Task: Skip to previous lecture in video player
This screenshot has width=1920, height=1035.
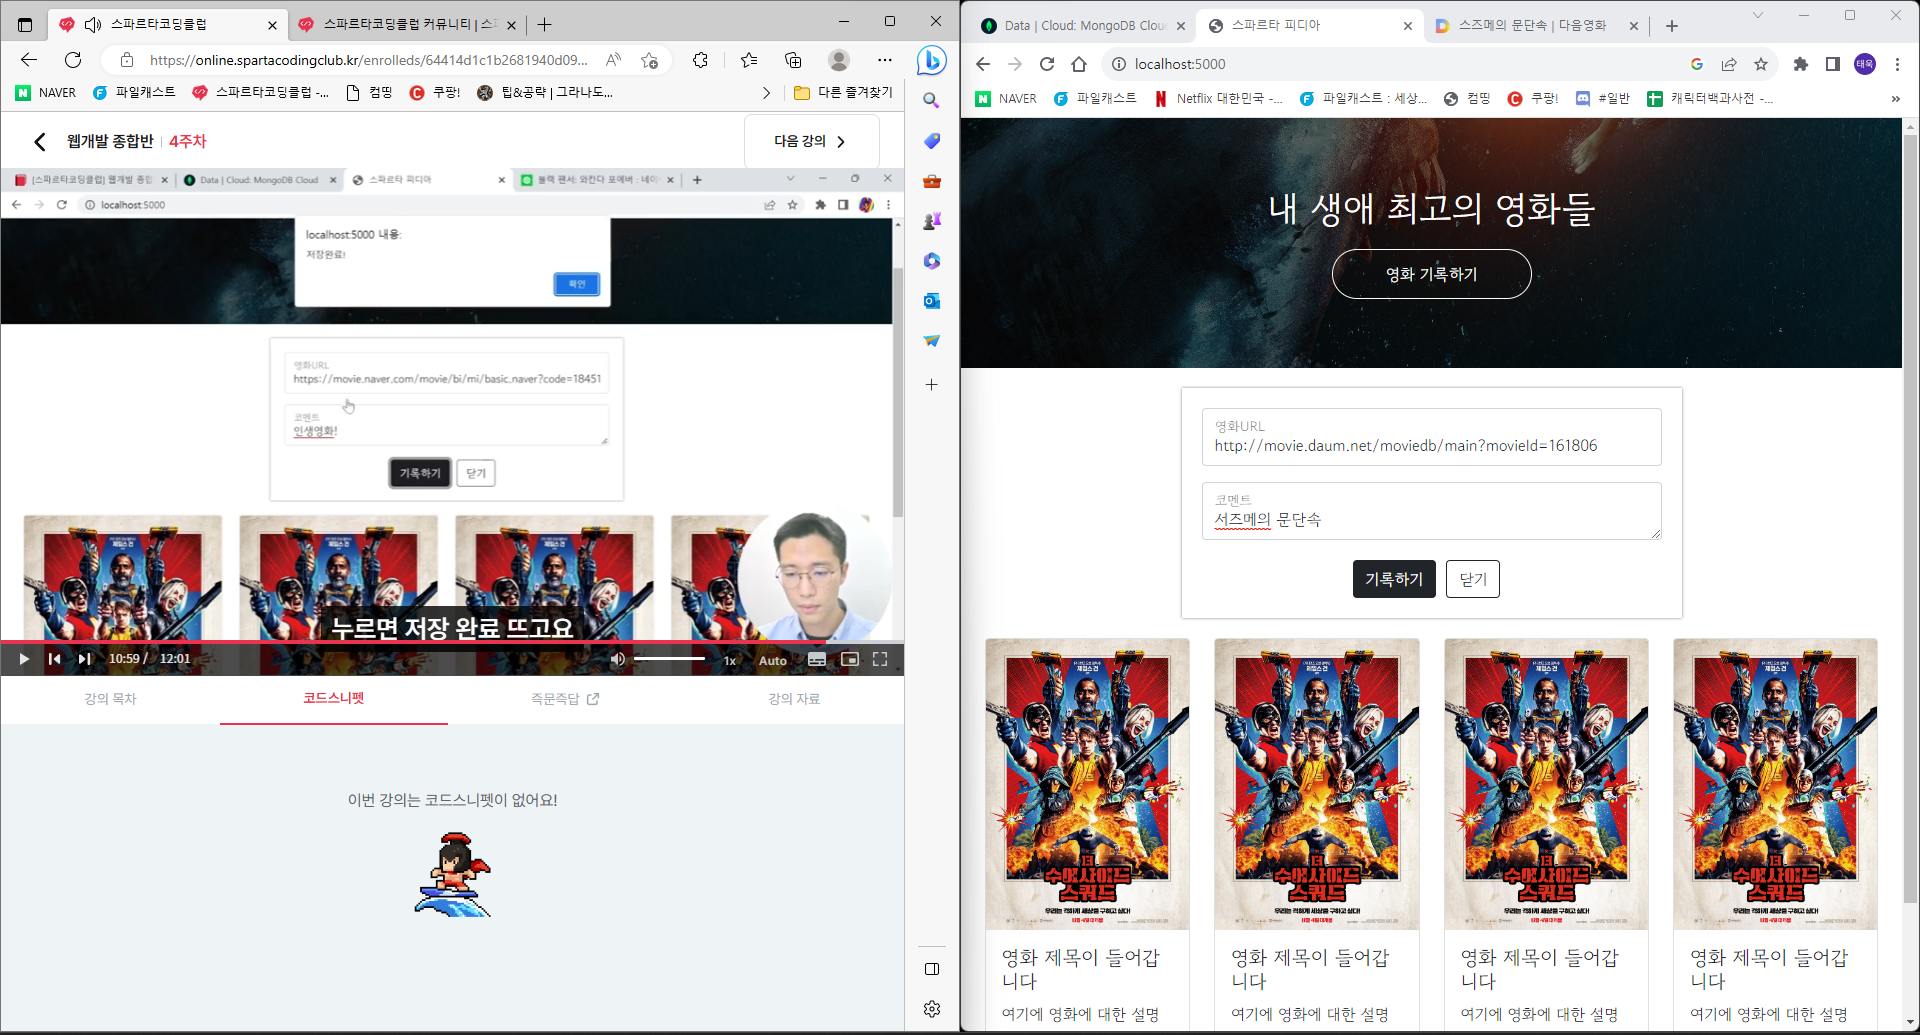Action: point(55,659)
